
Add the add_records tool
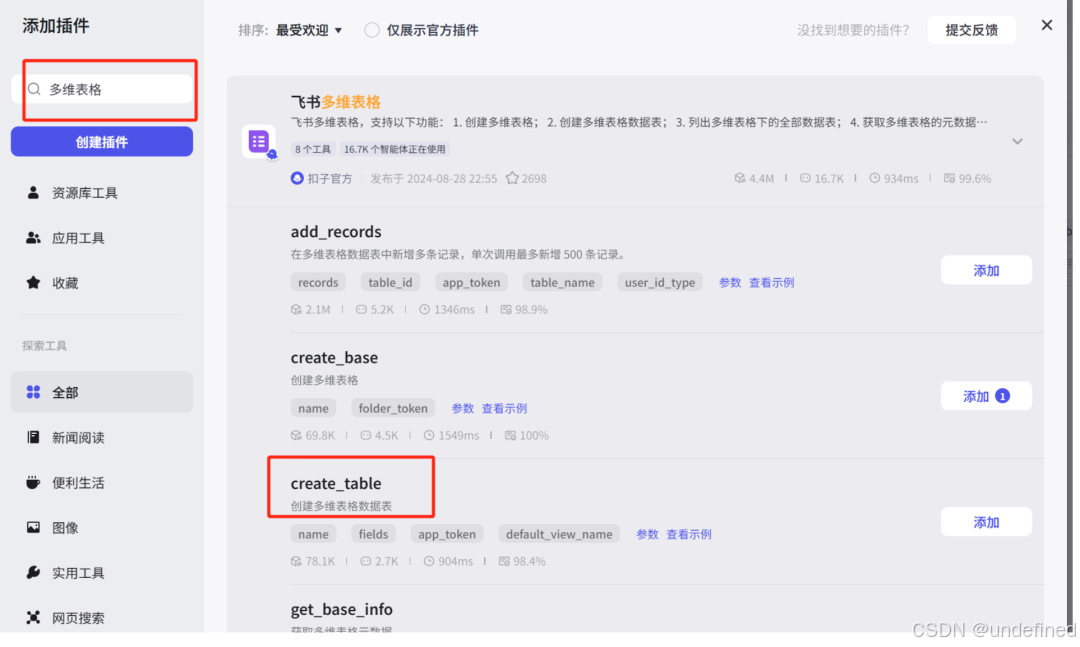986,270
